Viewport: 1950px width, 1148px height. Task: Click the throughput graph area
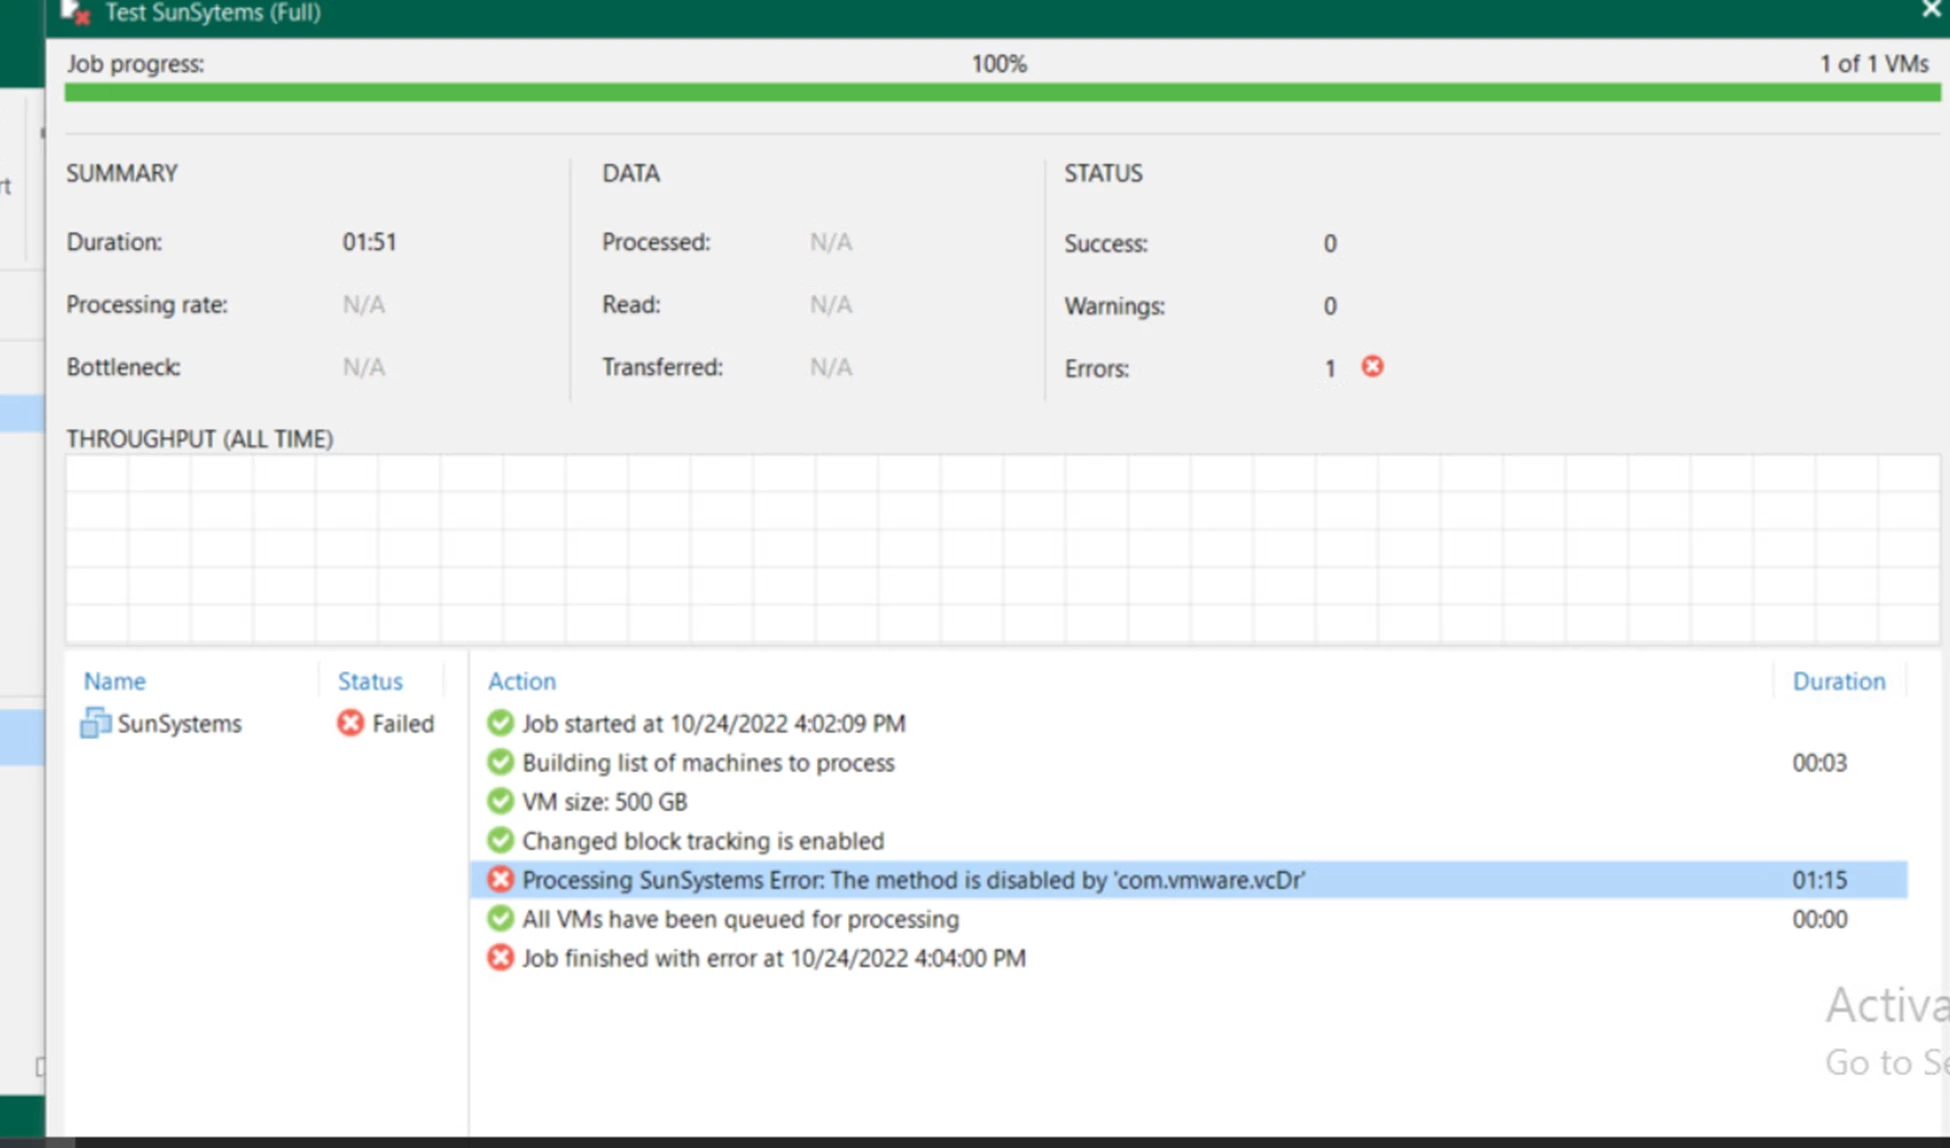1000,548
